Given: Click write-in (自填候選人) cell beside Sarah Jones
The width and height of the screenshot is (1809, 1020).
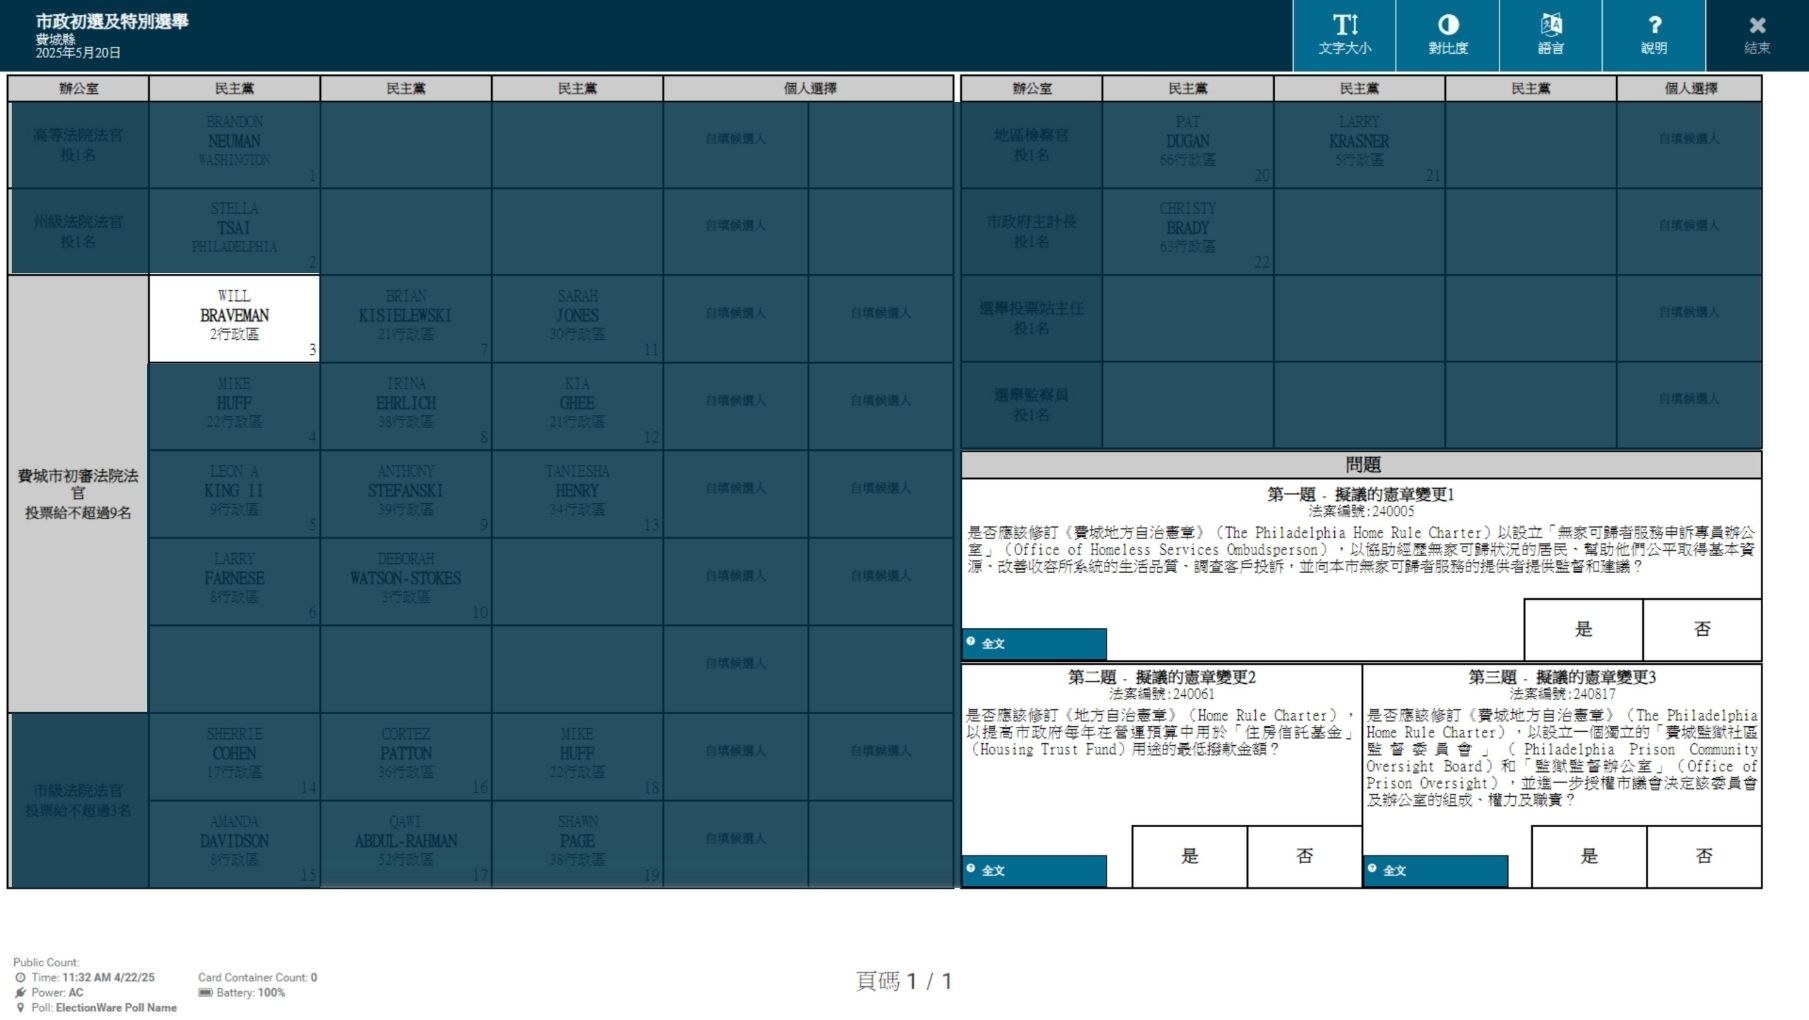Looking at the screenshot, I should click(735, 318).
